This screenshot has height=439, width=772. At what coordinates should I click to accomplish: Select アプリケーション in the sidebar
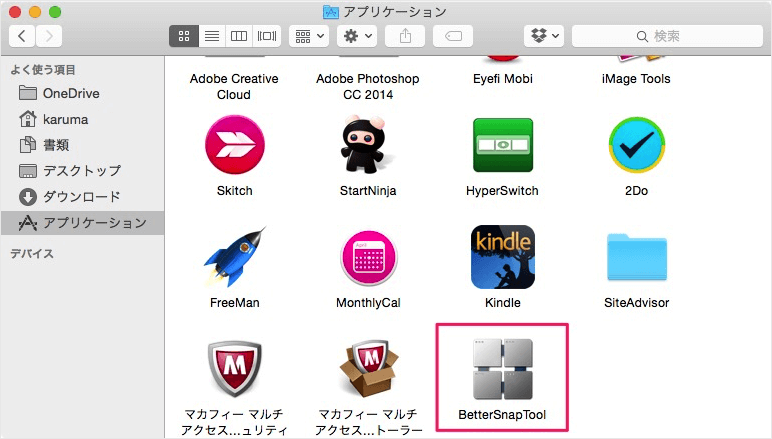pyautogui.click(x=83, y=223)
